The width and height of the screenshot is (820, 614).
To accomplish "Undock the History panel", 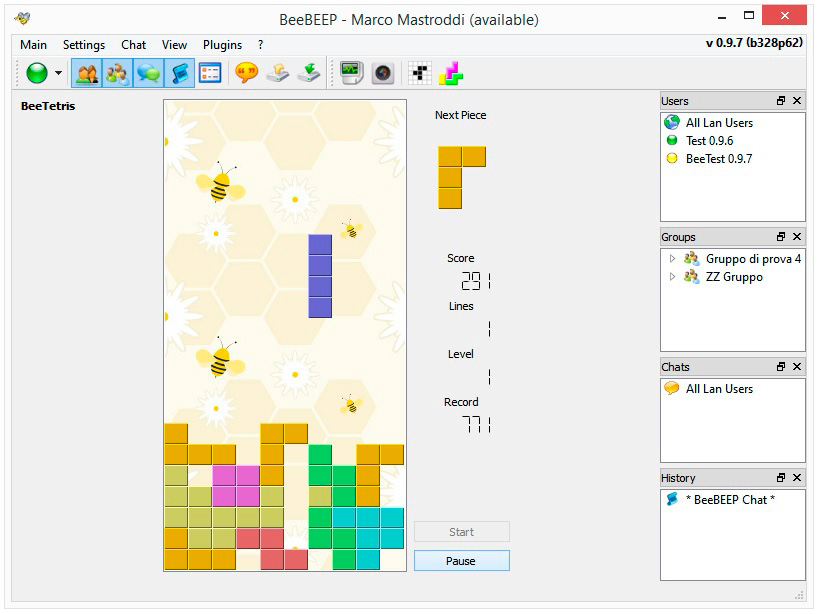I will pos(781,477).
